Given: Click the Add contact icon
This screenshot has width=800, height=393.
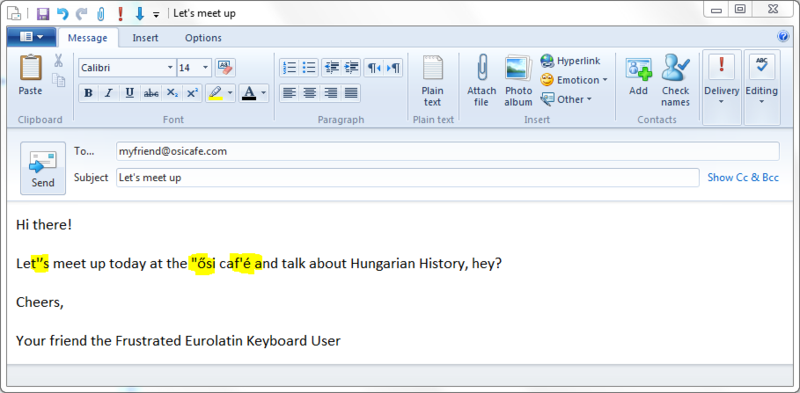Looking at the screenshot, I should coord(639,69).
